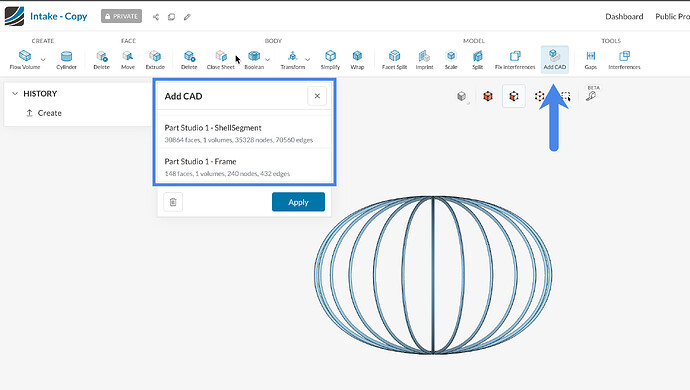690x390 pixels.
Task: Click the copy project icon
Action: (171, 17)
